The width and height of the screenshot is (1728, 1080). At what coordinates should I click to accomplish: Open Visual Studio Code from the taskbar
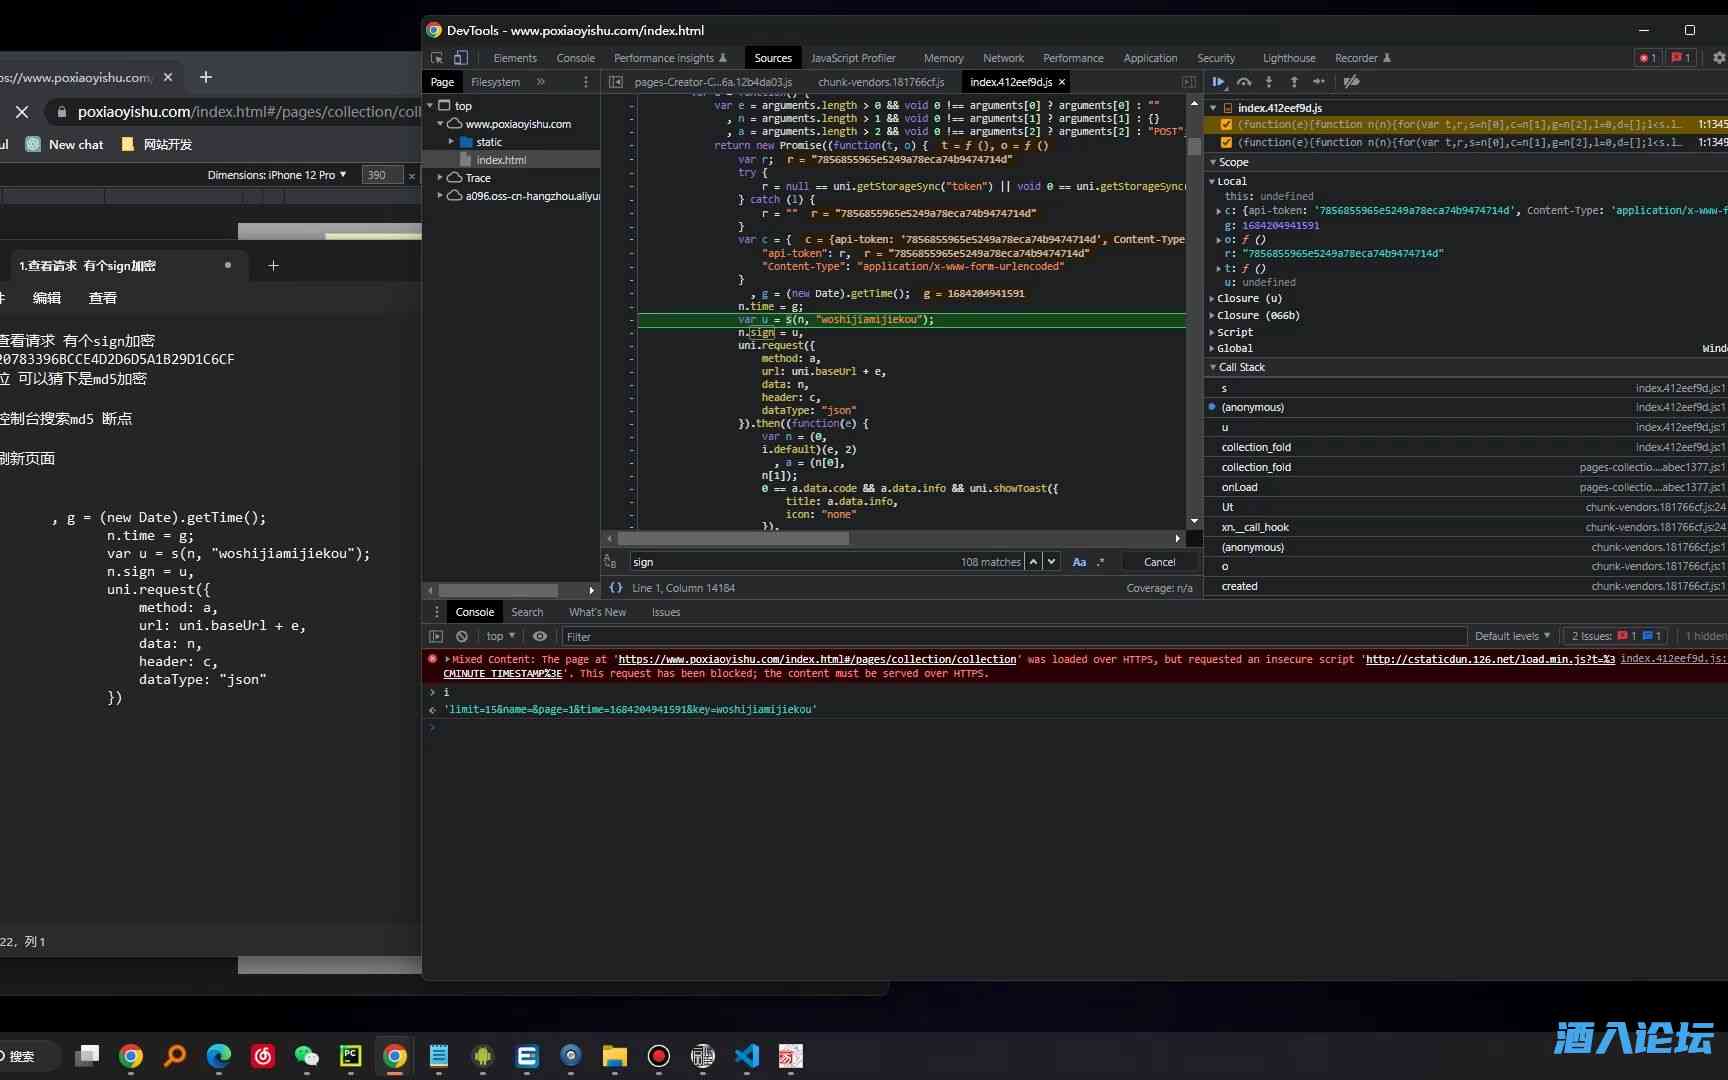pyautogui.click(x=747, y=1056)
